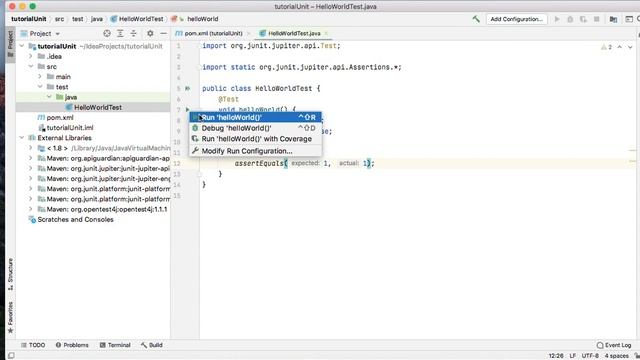Collapse the tutorialUnit root node
The image size is (640, 360).
22,46
